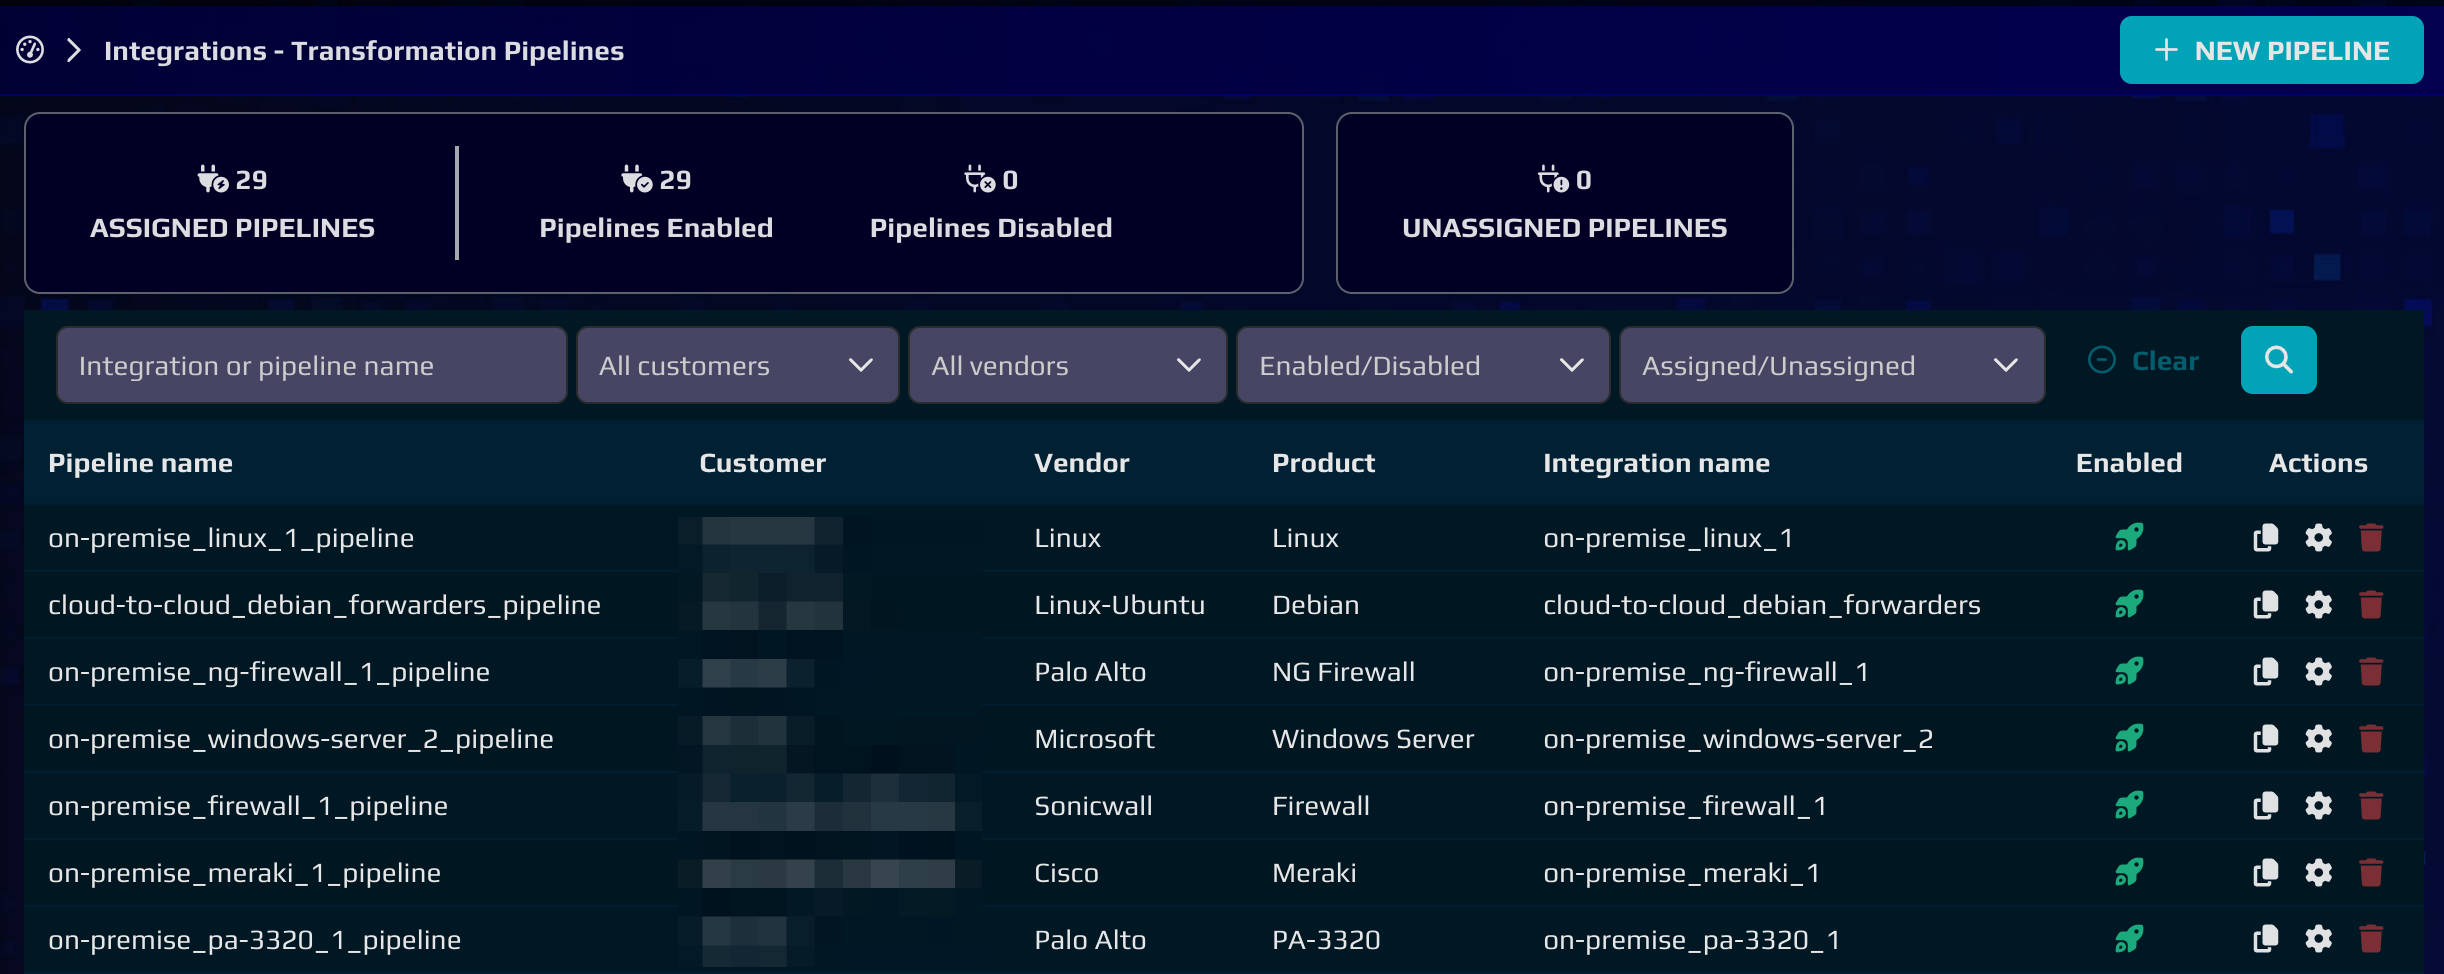Duplicate the on-premise_firewall_1_pipeline
2444x974 pixels.
(x=2265, y=806)
